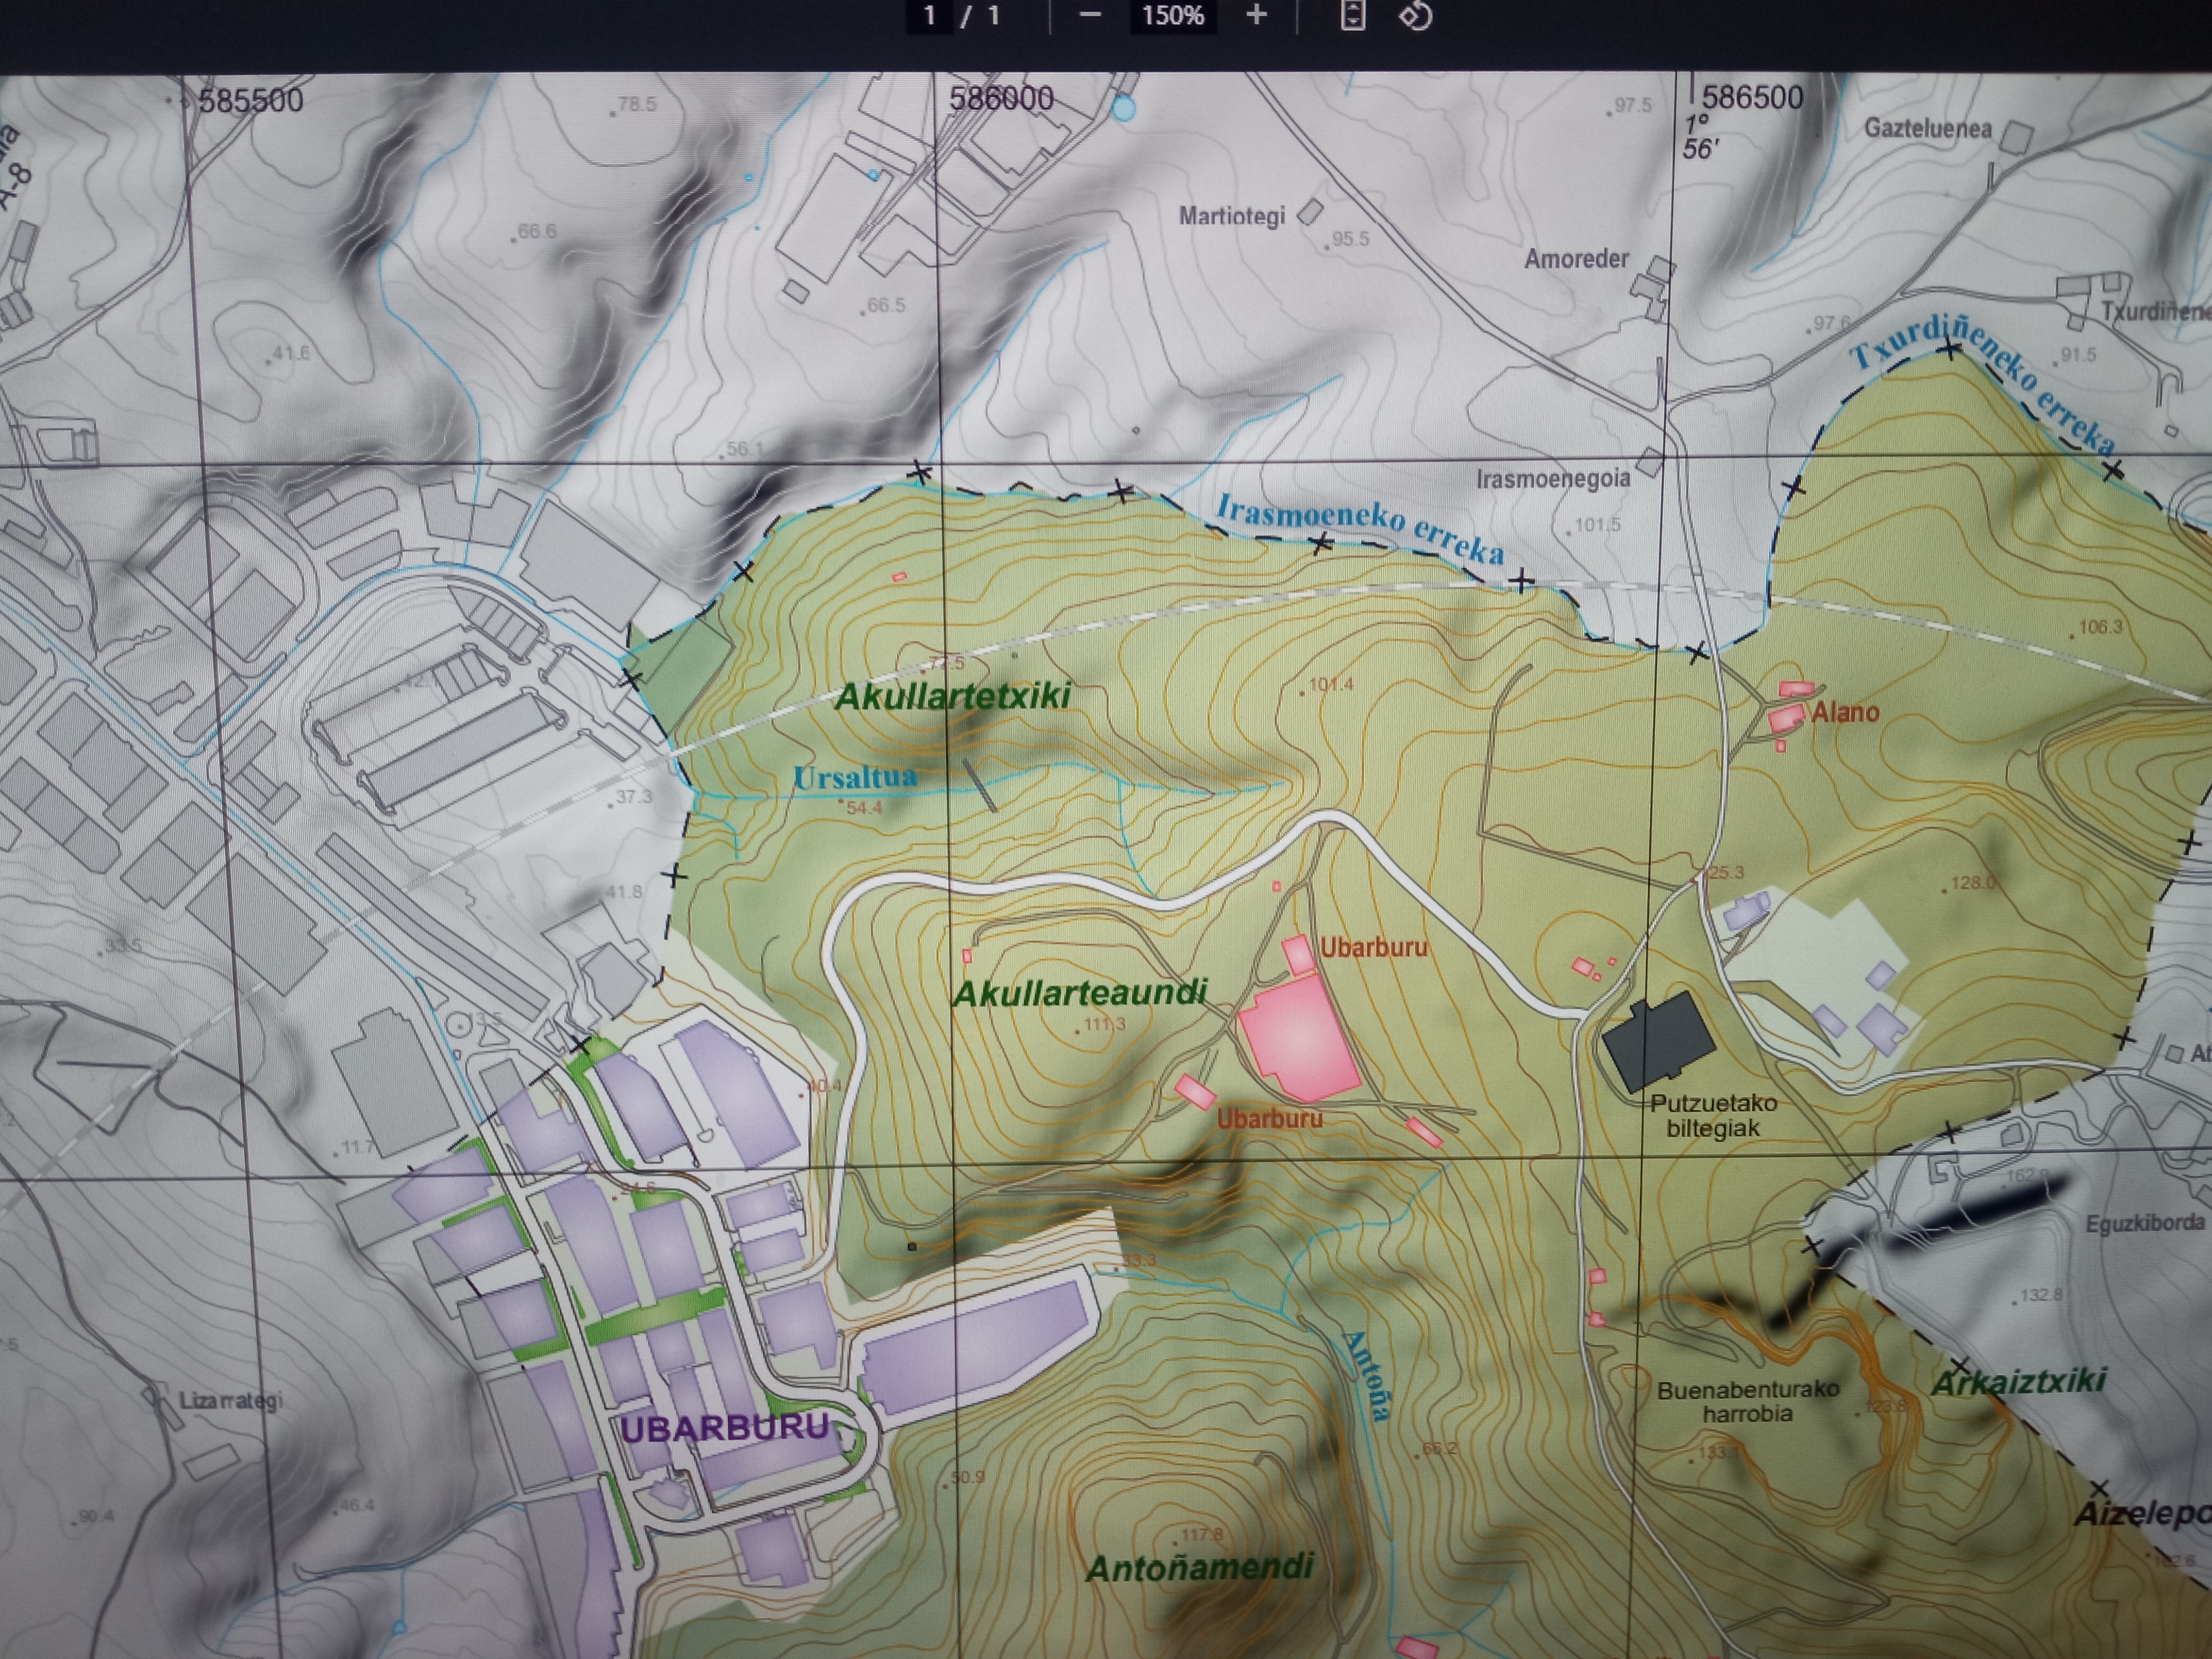Click the Martiotegi place label
Image resolution: width=2212 pixels, height=1659 pixels.
(x=1232, y=216)
